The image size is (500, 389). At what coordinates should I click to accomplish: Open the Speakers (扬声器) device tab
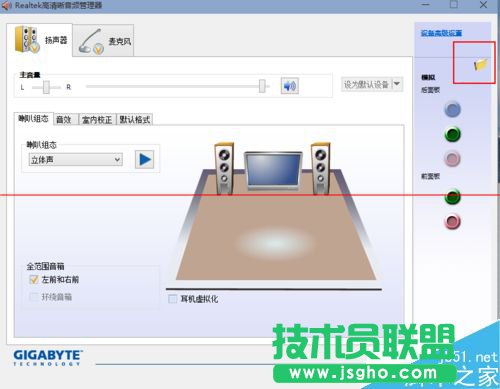point(39,40)
